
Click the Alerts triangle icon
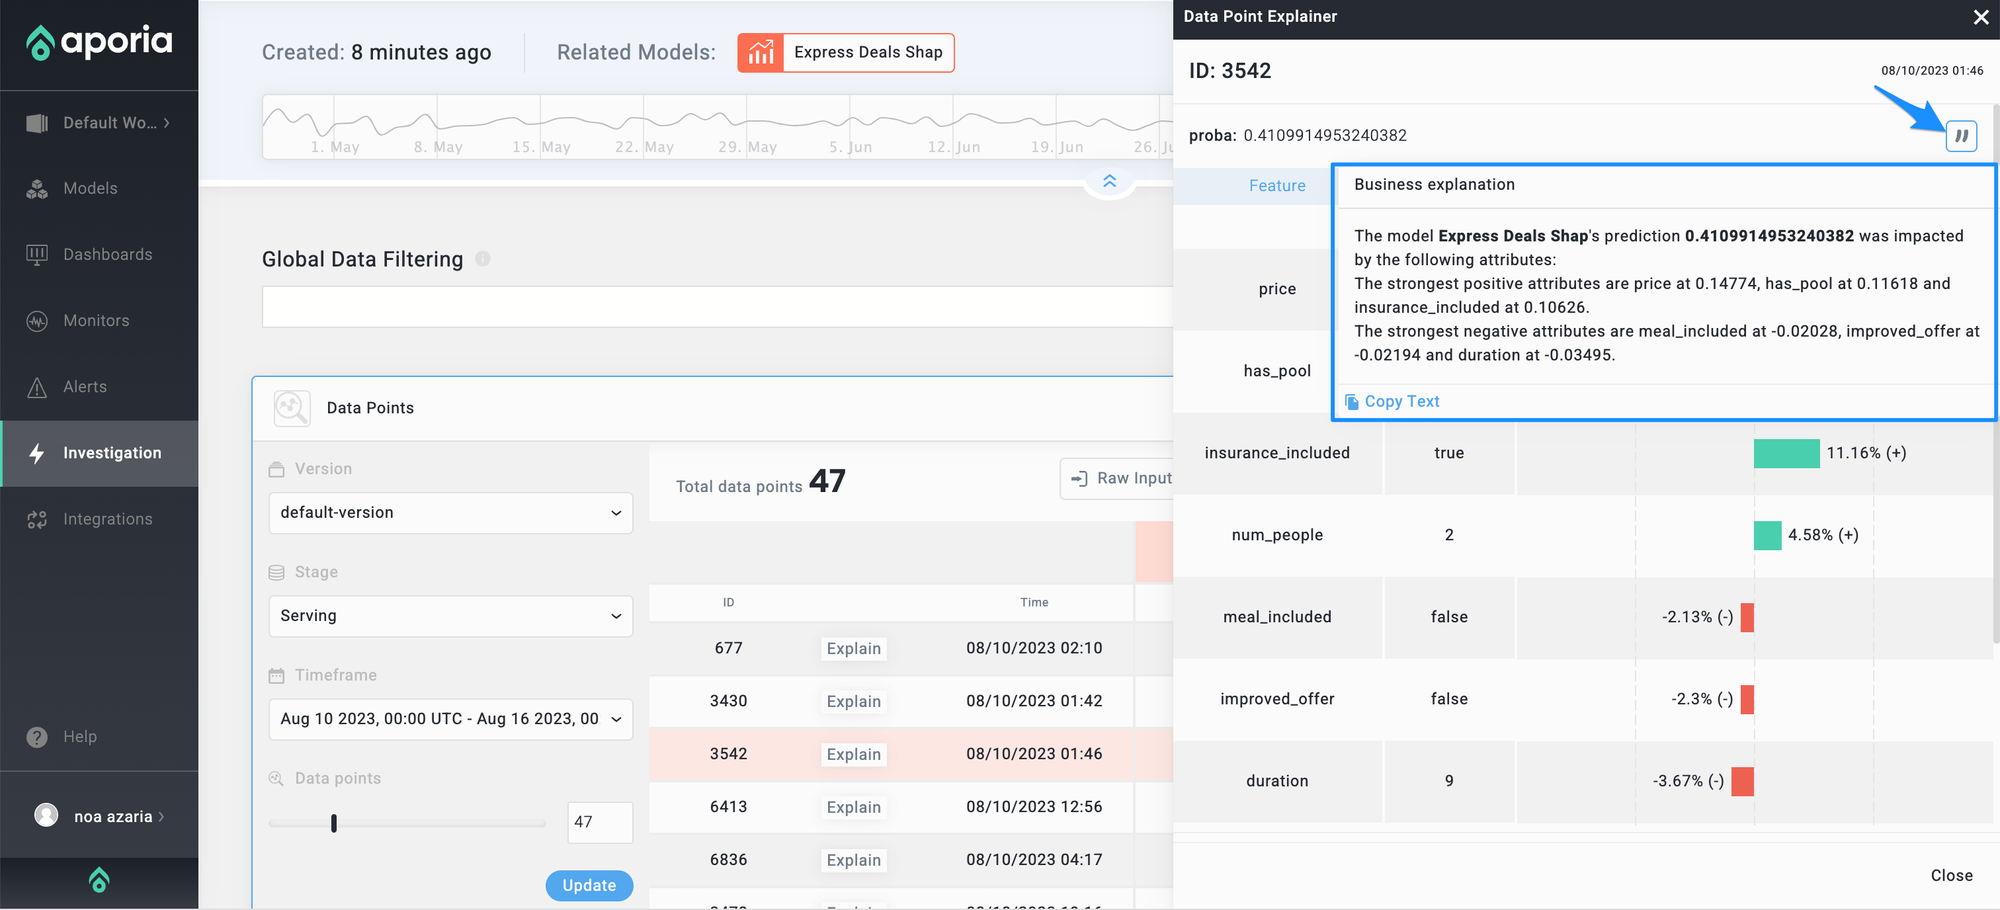pos(37,387)
